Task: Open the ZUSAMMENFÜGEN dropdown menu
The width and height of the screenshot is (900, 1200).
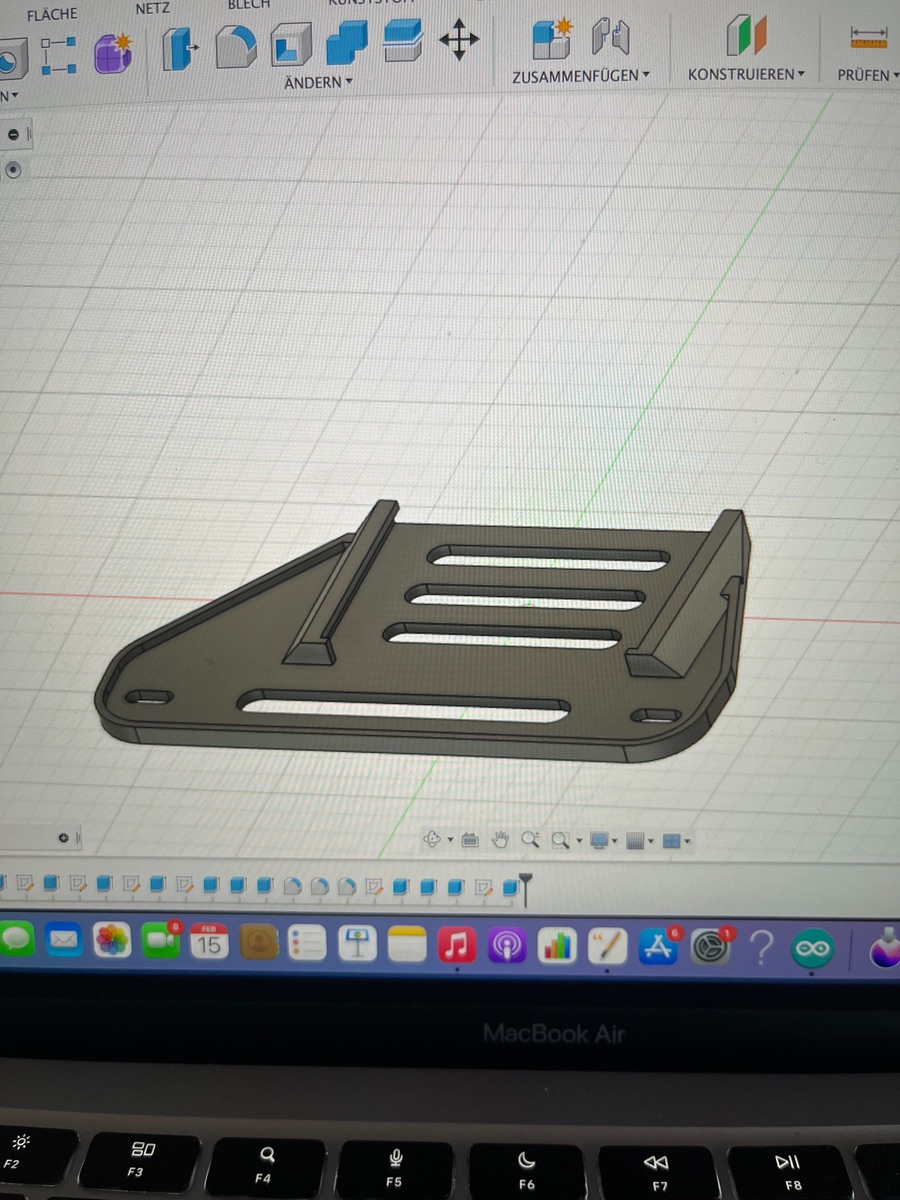Action: point(580,76)
